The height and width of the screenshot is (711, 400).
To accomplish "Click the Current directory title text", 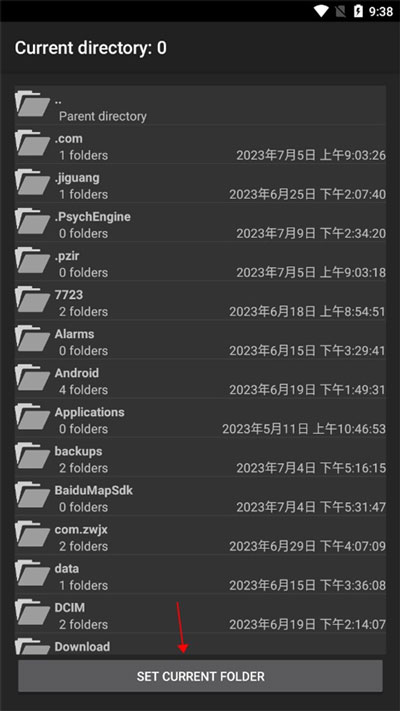I will [x=91, y=48].
